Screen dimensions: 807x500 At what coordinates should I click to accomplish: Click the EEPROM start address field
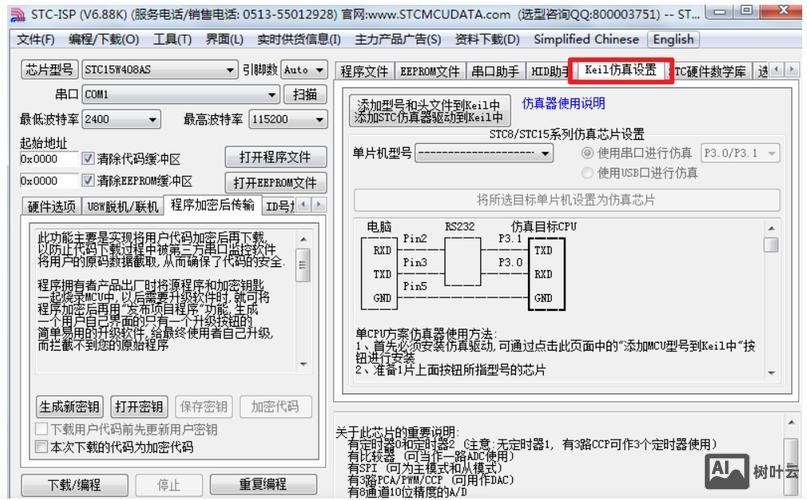(x=48, y=181)
